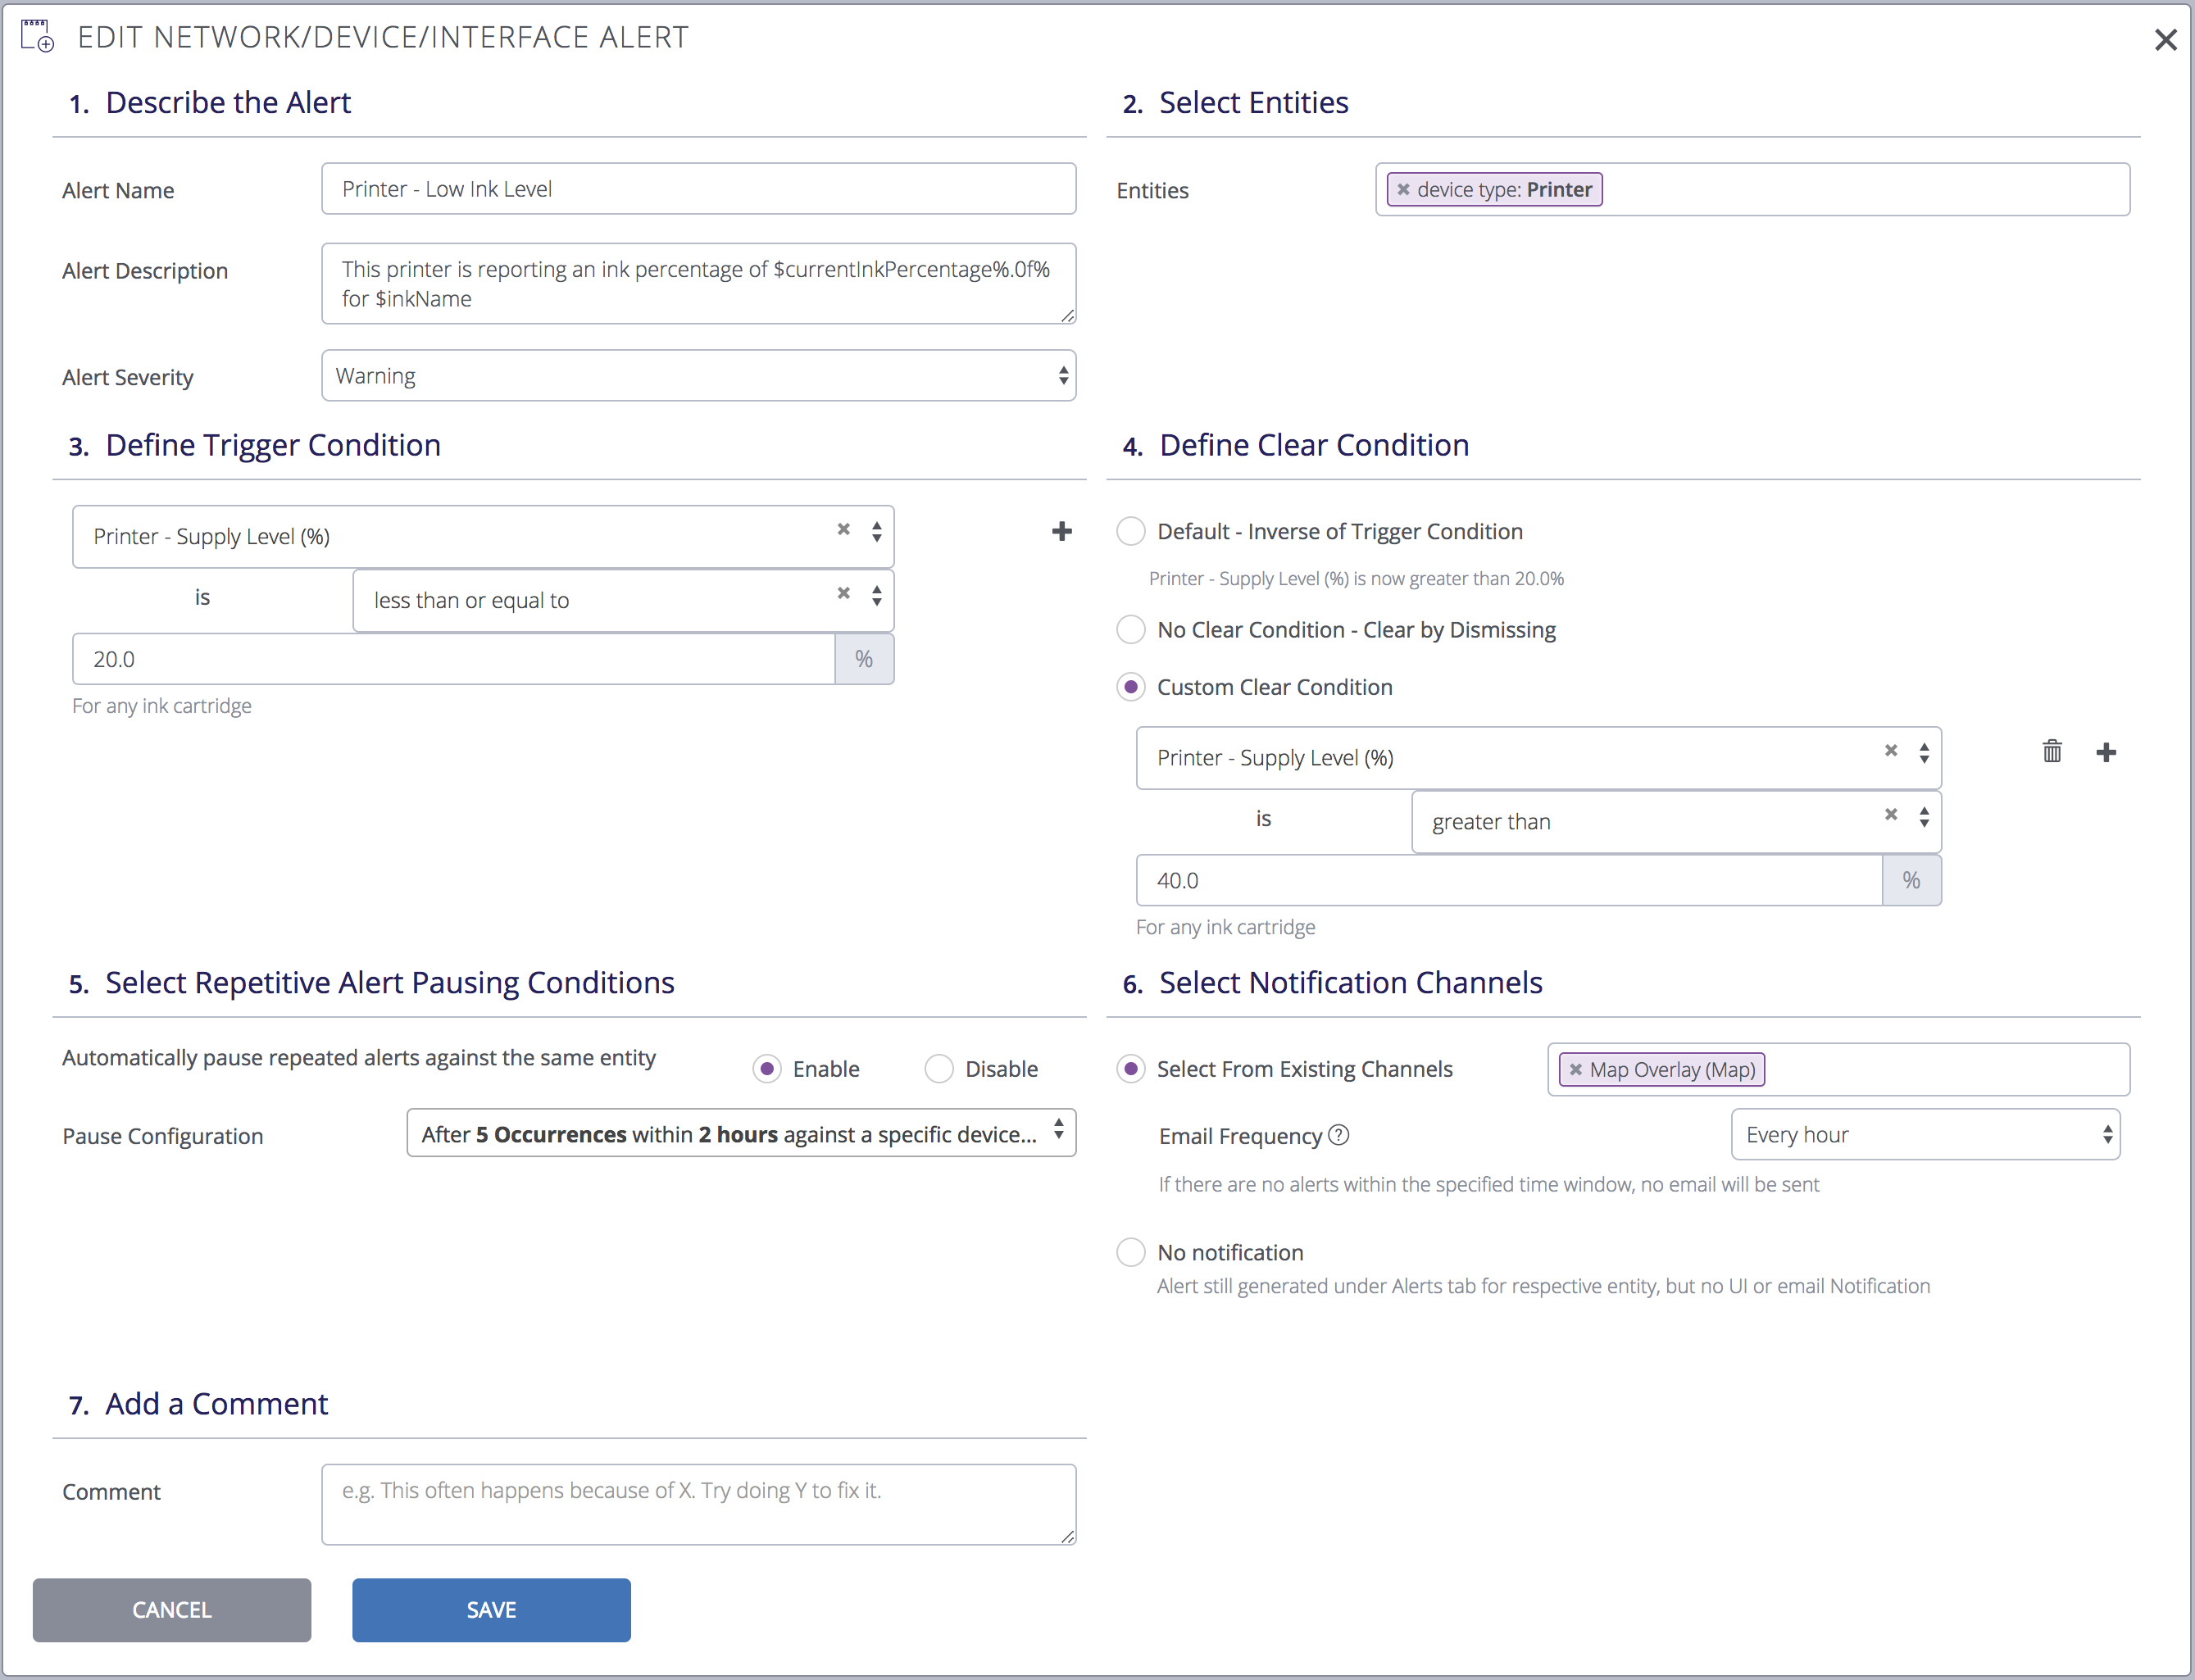2195x1680 pixels.
Task: Disable automatic pausing of repeated alerts
Action: (939, 1069)
